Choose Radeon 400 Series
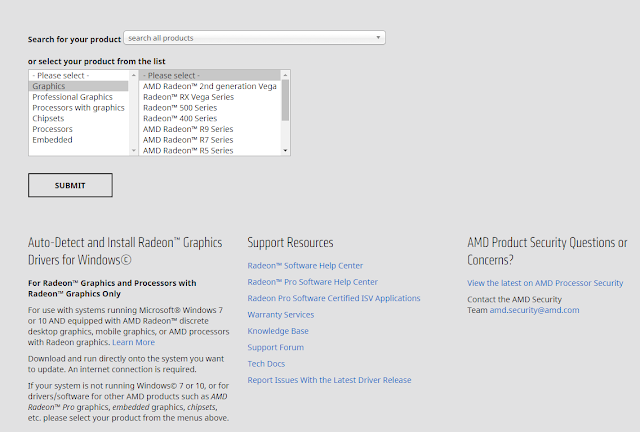This screenshot has width=640, height=432. (x=210, y=118)
